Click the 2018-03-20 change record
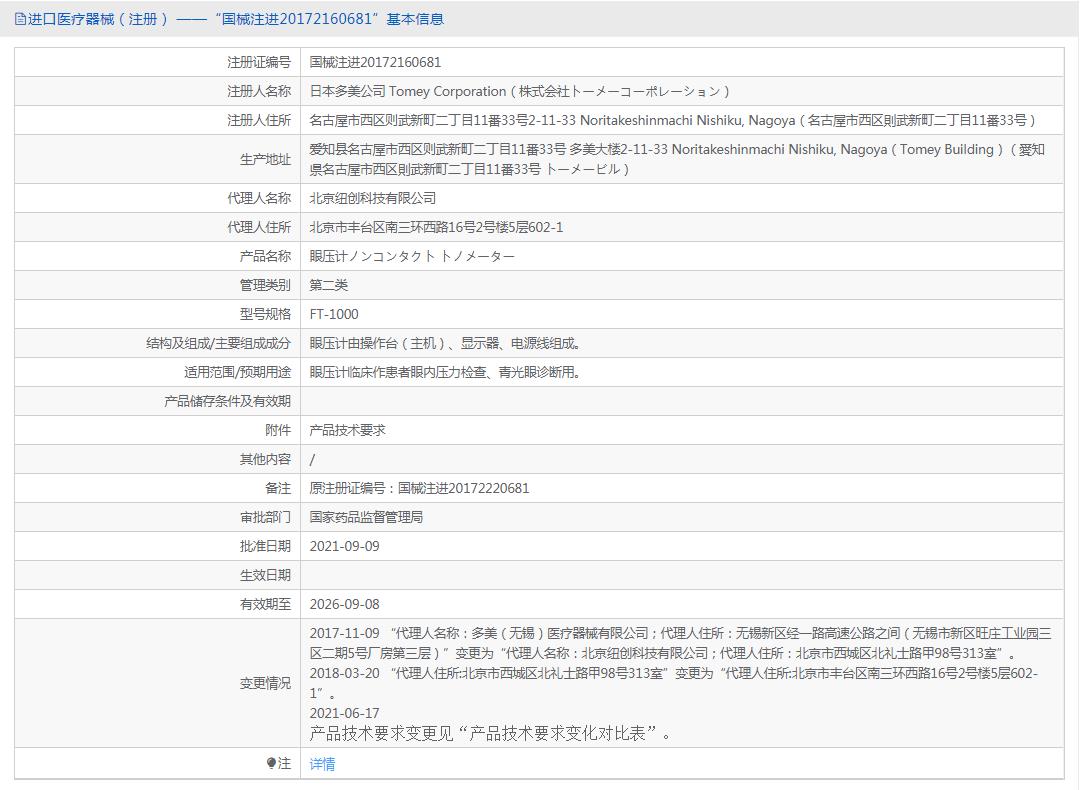This screenshot has width=1082, height=790. 673,682
